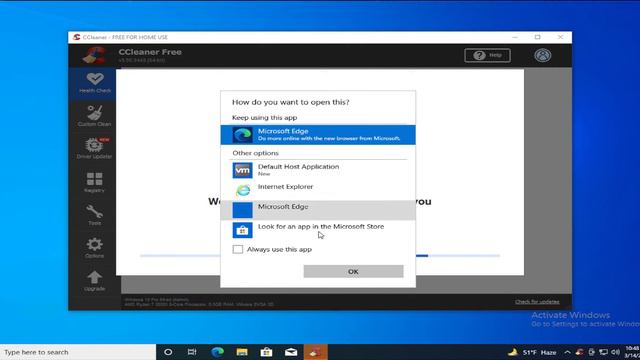Open the Registry section in CCleaner sidebar
Viewport: 640px width, 360px height.
pos(95,182)
